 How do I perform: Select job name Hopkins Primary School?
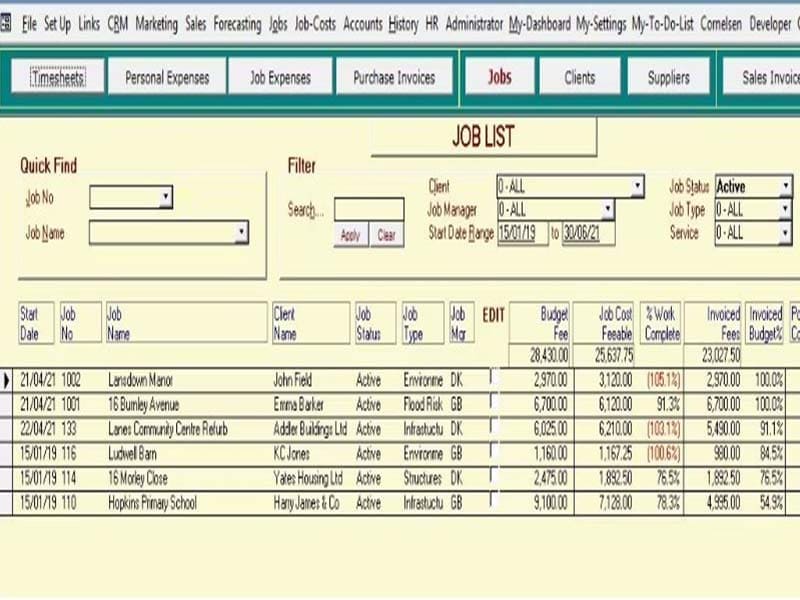click(153, 503)
